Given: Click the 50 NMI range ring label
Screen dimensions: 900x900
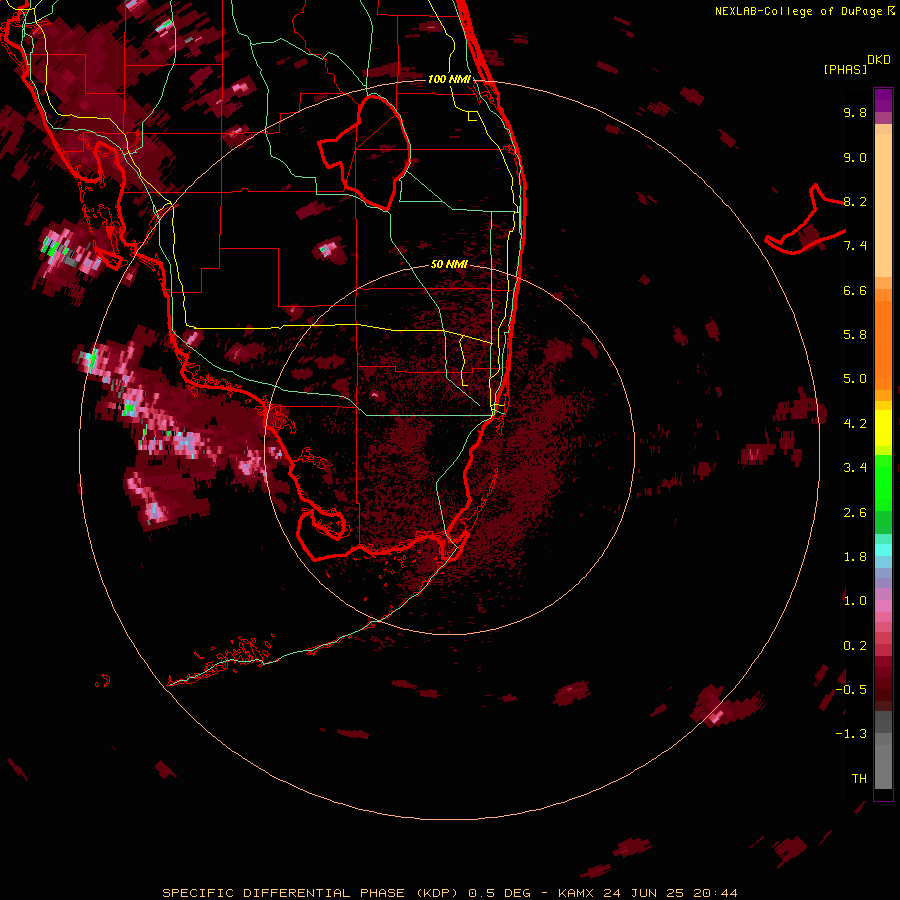Looking at the screenshot, I should tap(449, 264).
